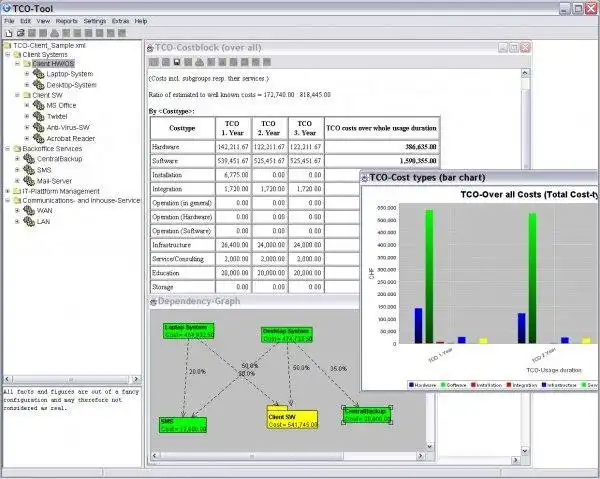
Task: Click the gear icon beside Laptop-System
Action: [38, 73]
